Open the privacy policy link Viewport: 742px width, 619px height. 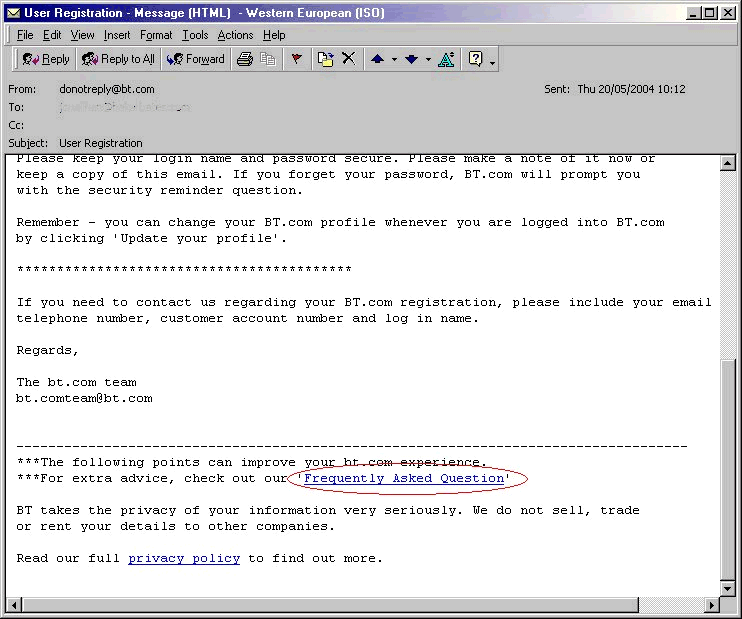tap(184, 558)
